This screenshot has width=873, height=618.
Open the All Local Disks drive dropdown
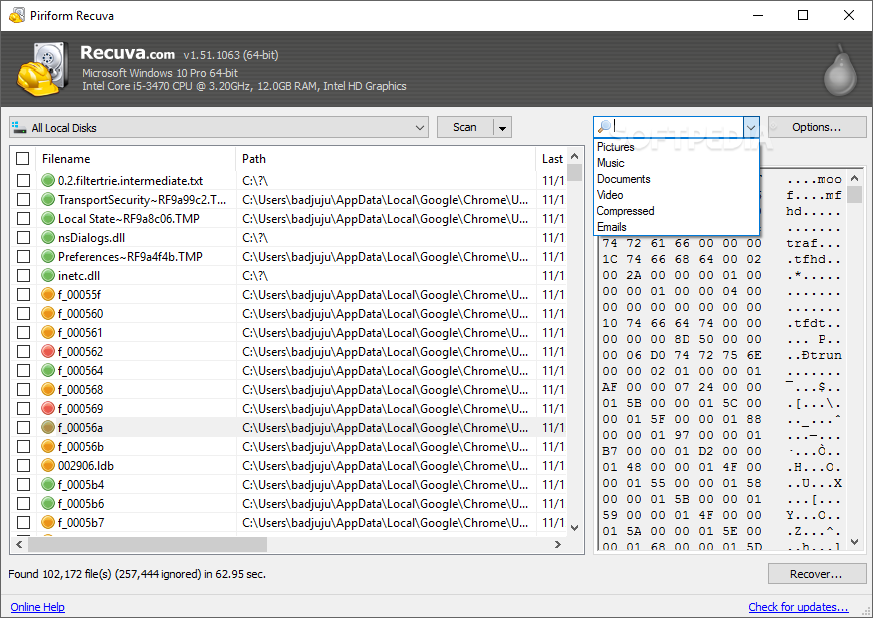click(x=419, y=127)
